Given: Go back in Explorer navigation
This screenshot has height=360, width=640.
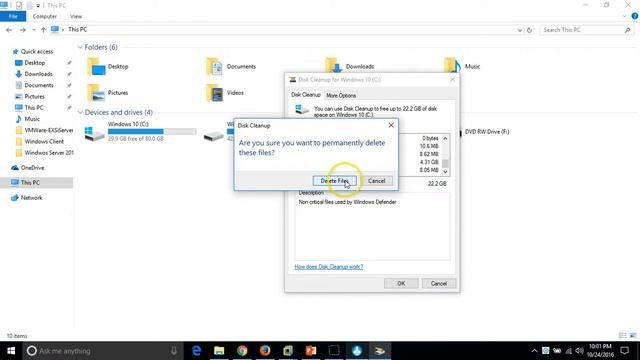Looking at the screenshot, I should pos(9,30).
